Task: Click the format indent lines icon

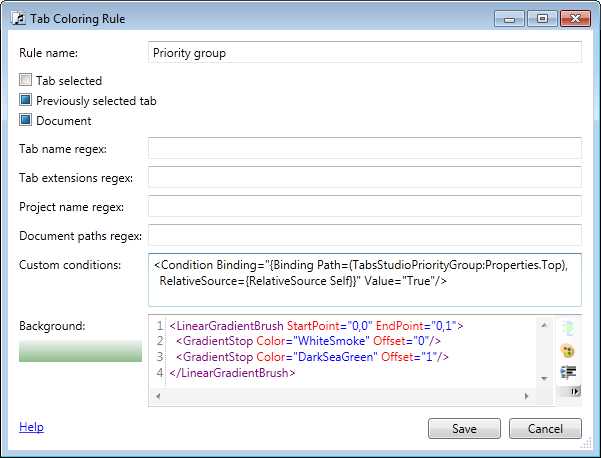Action: pyautogui.click(x=568, y=372)
